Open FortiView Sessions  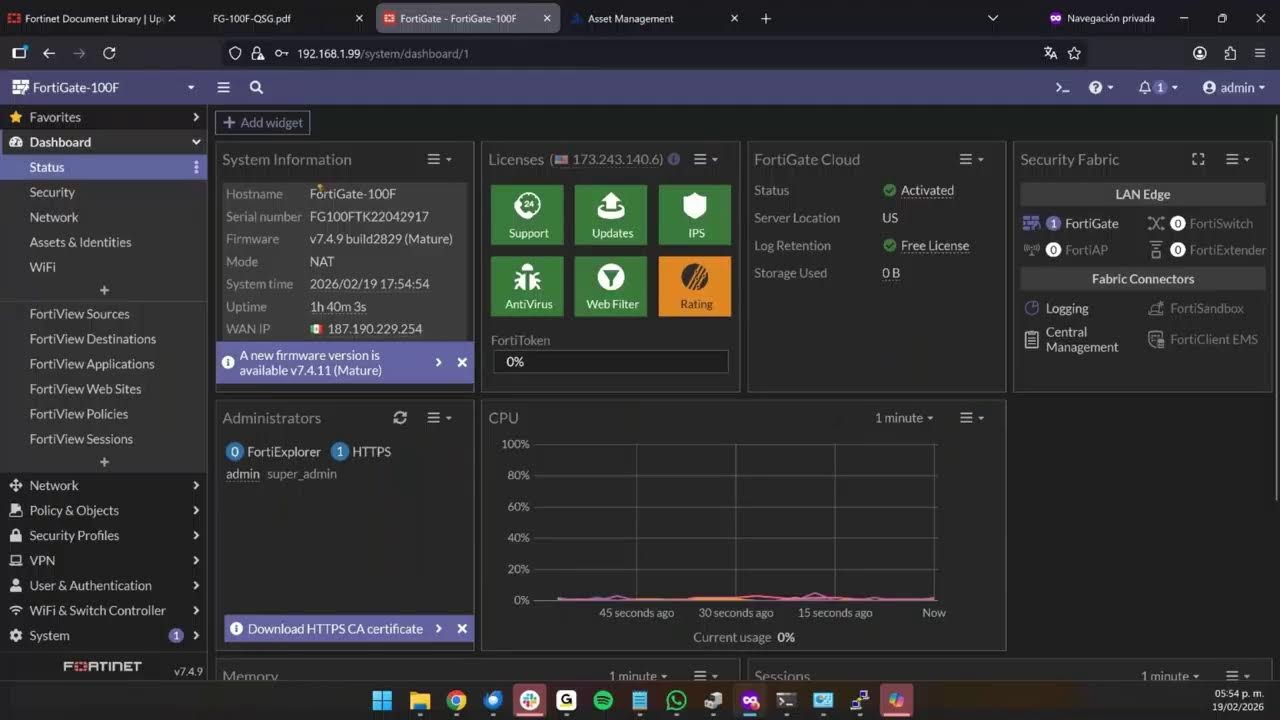point(81,439)
